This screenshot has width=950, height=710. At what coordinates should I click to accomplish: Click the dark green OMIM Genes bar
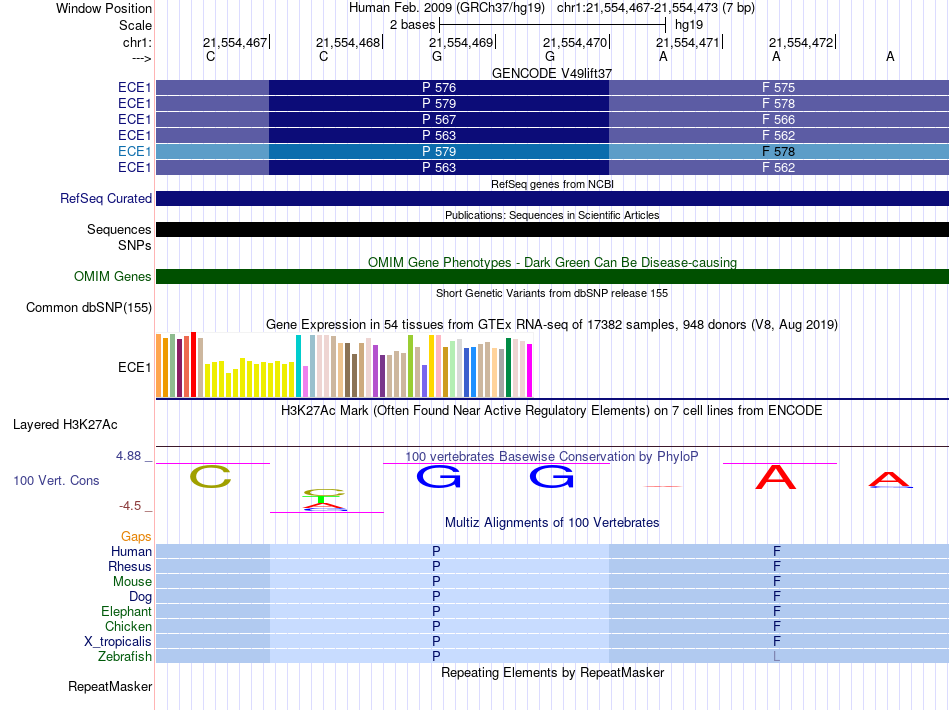pyautogui.click(x=553, y=277)
